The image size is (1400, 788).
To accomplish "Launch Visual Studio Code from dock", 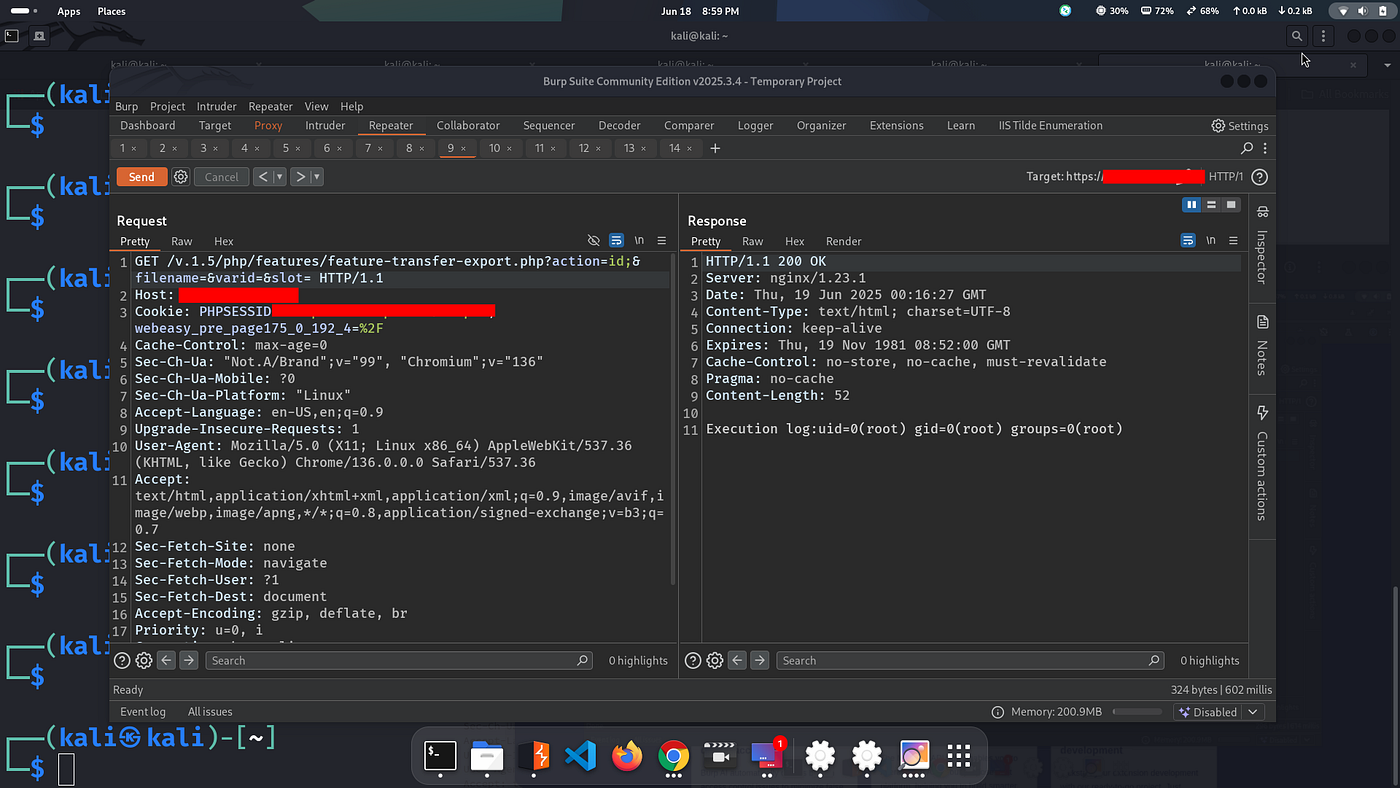I will (x=581, y=756).
